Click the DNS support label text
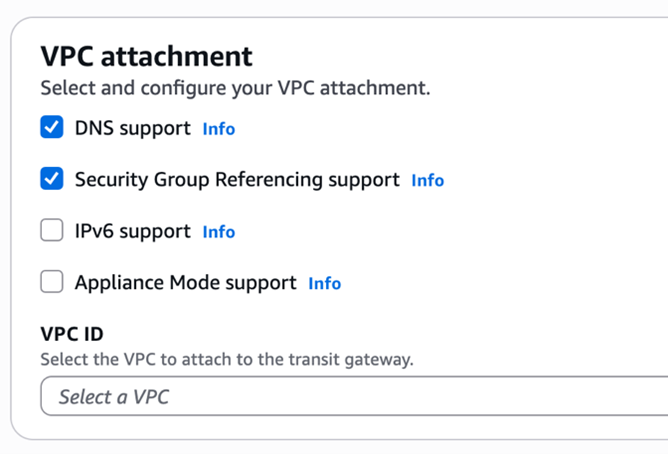 click(132, 128)
